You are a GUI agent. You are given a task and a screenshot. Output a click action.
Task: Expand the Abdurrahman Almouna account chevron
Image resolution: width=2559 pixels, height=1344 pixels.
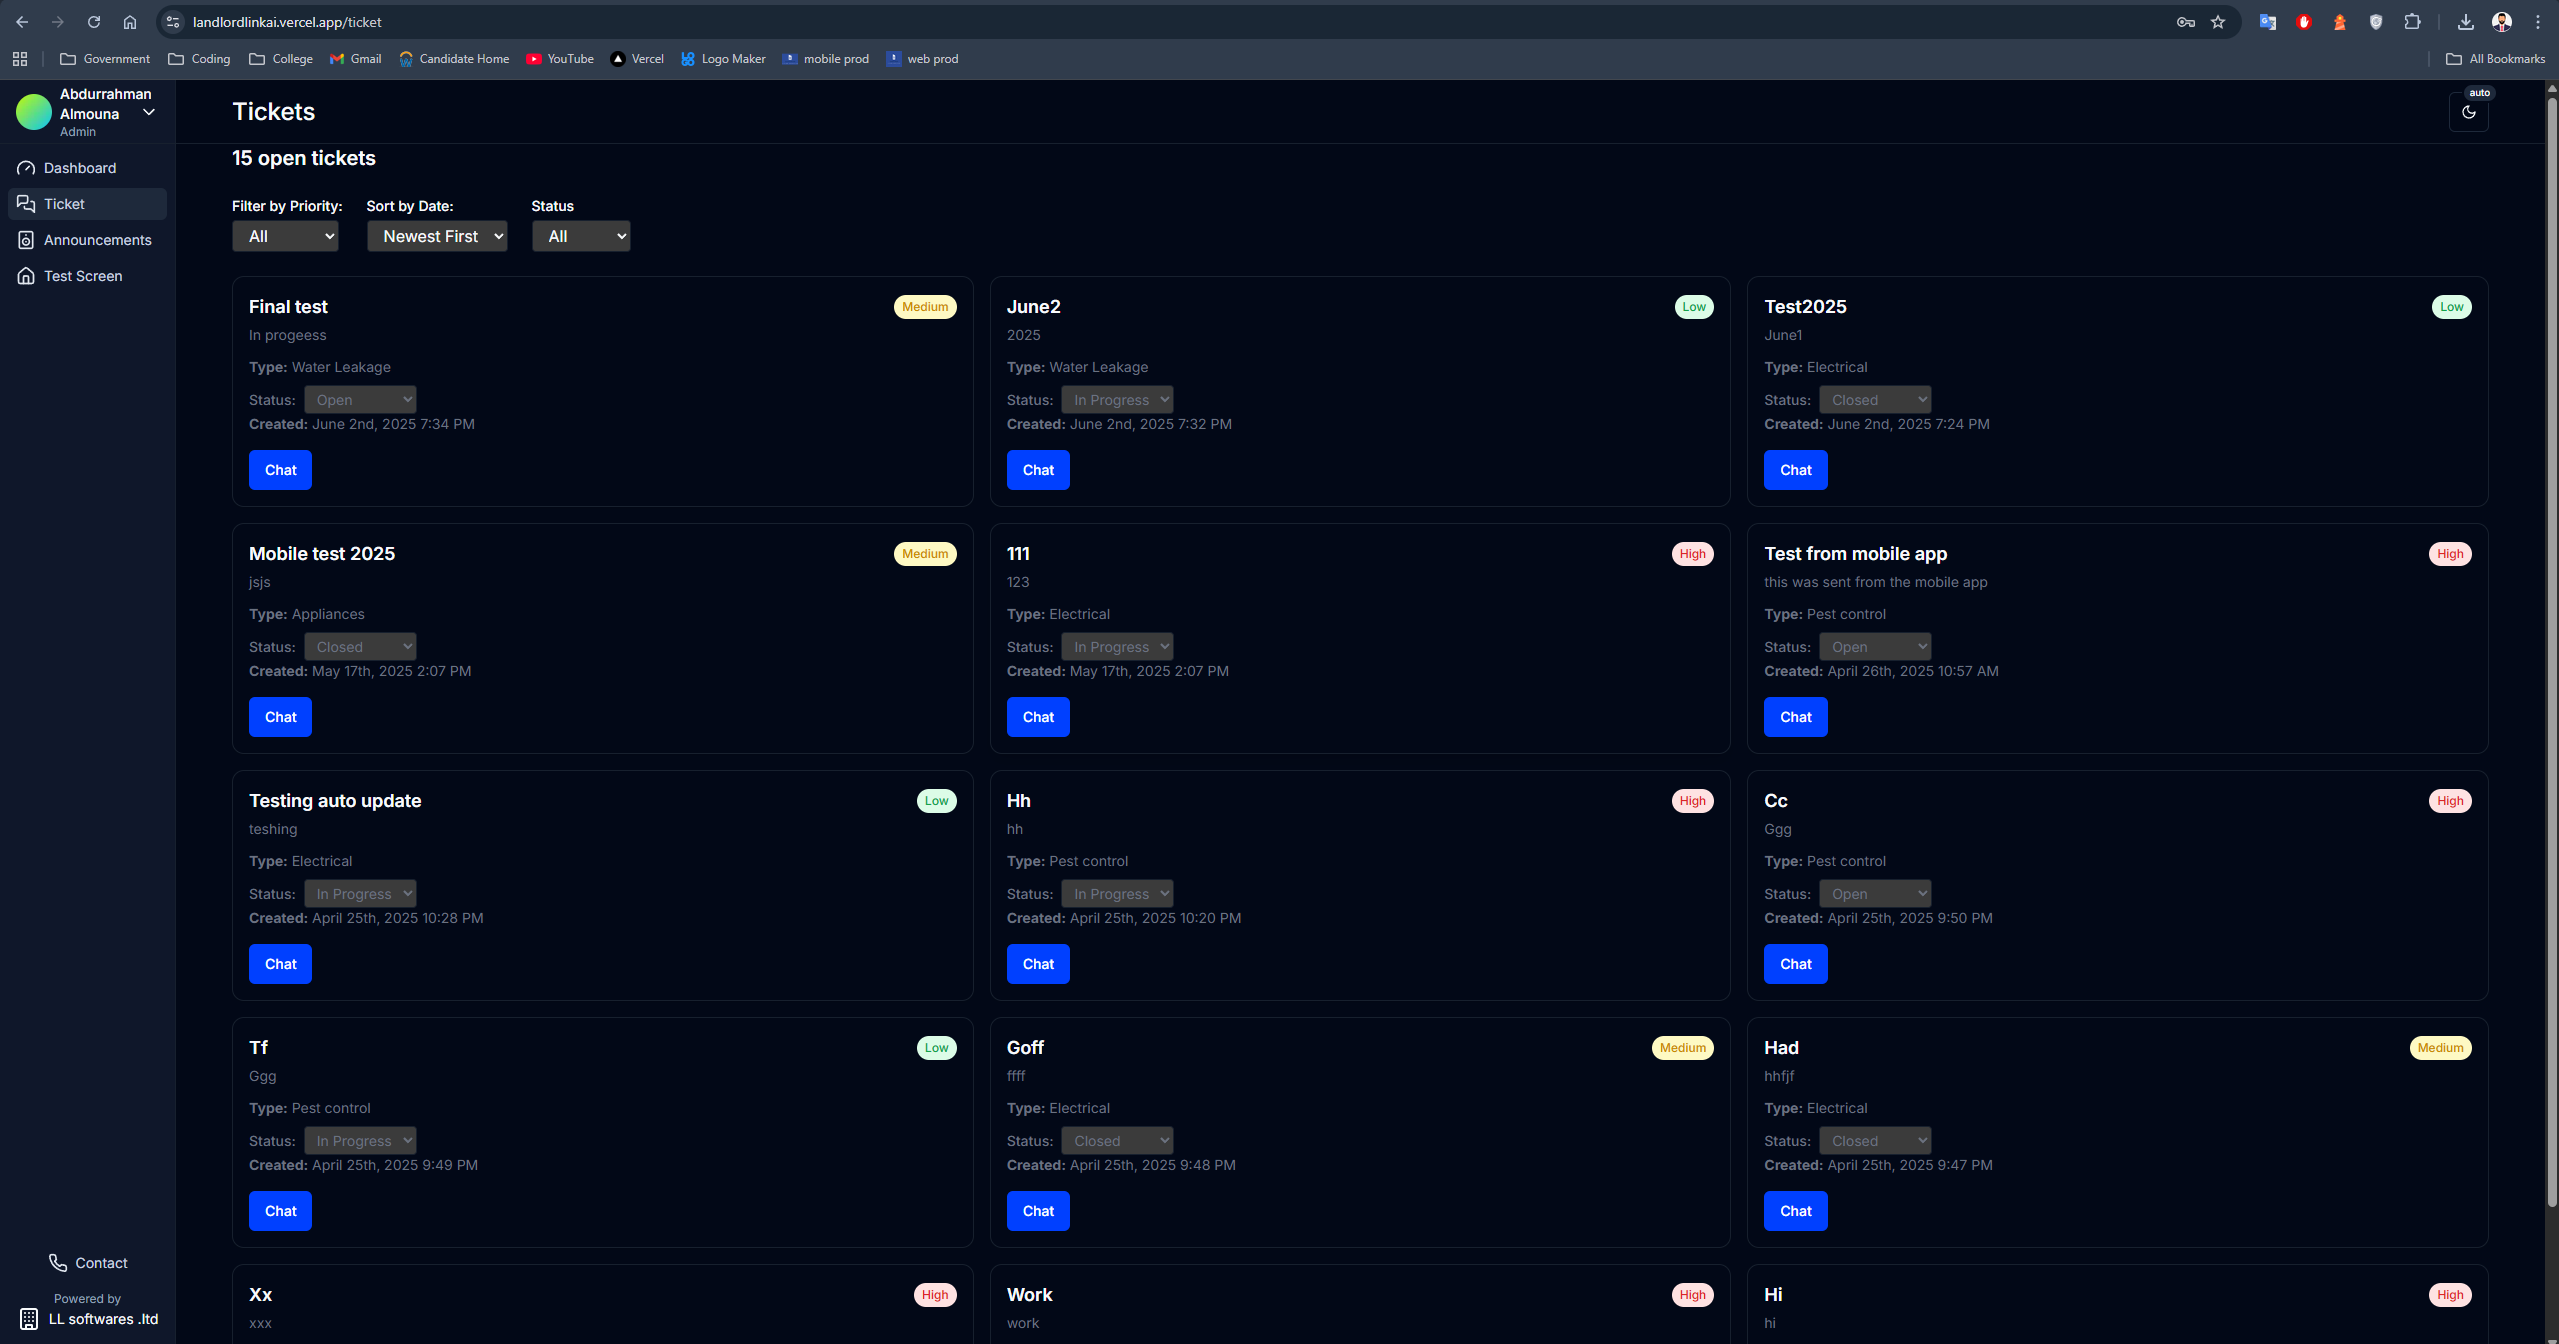point(149,112)
